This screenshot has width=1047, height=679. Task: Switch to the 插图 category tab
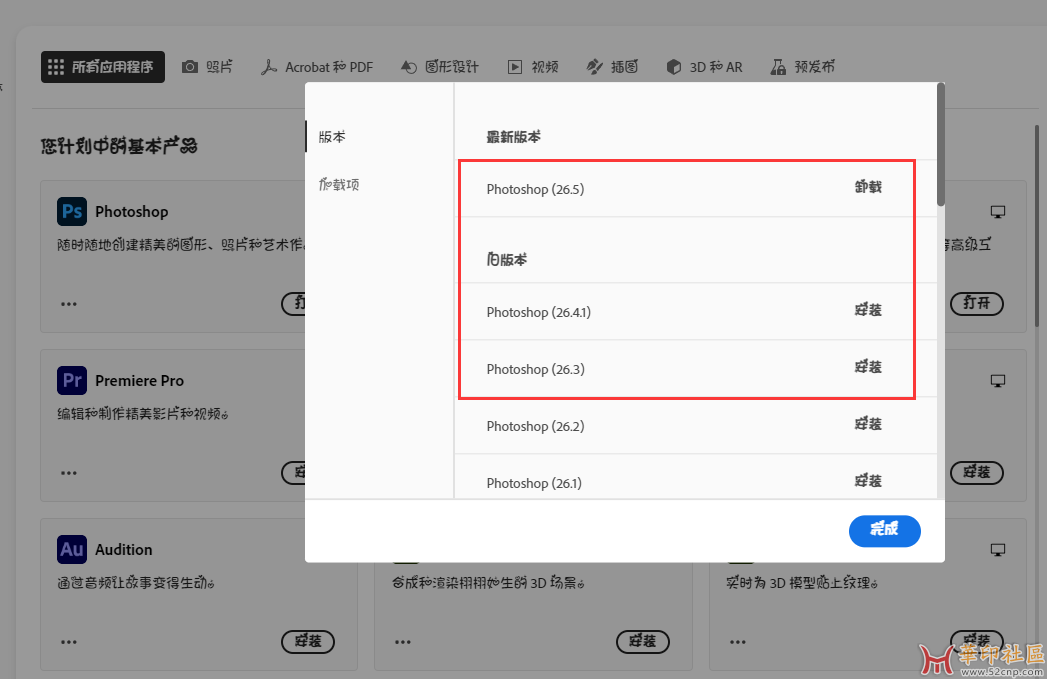click(612, 67)
